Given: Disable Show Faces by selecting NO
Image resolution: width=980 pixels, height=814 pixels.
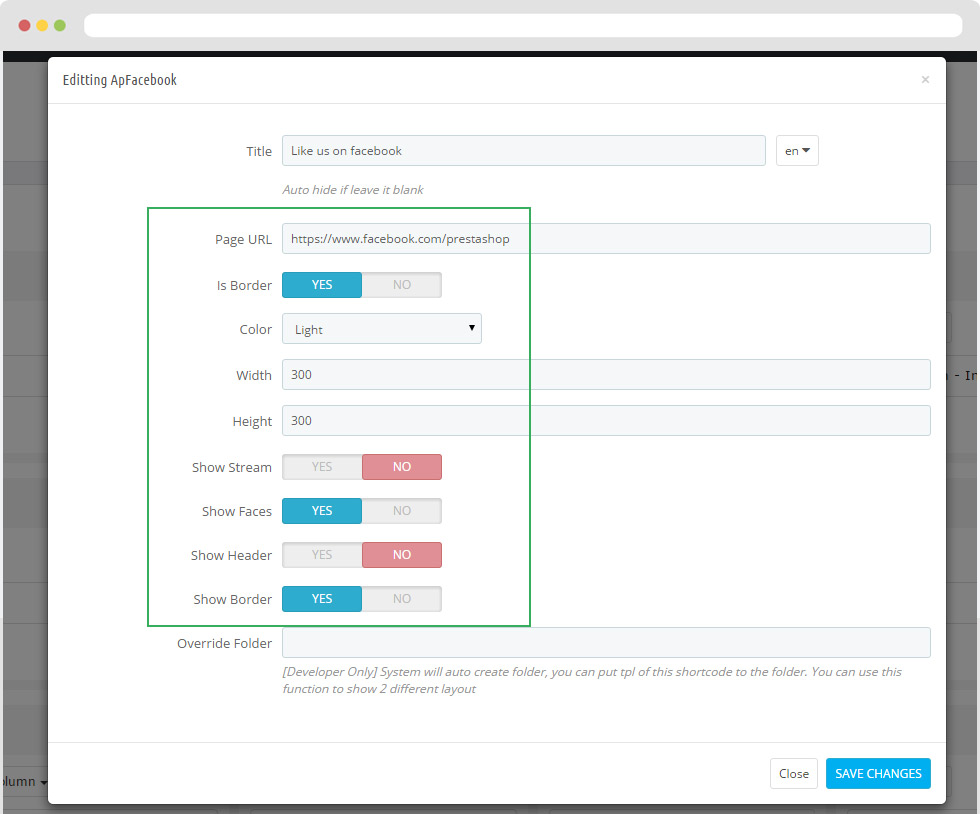Looking at the screenshot, I should (401, 511).
